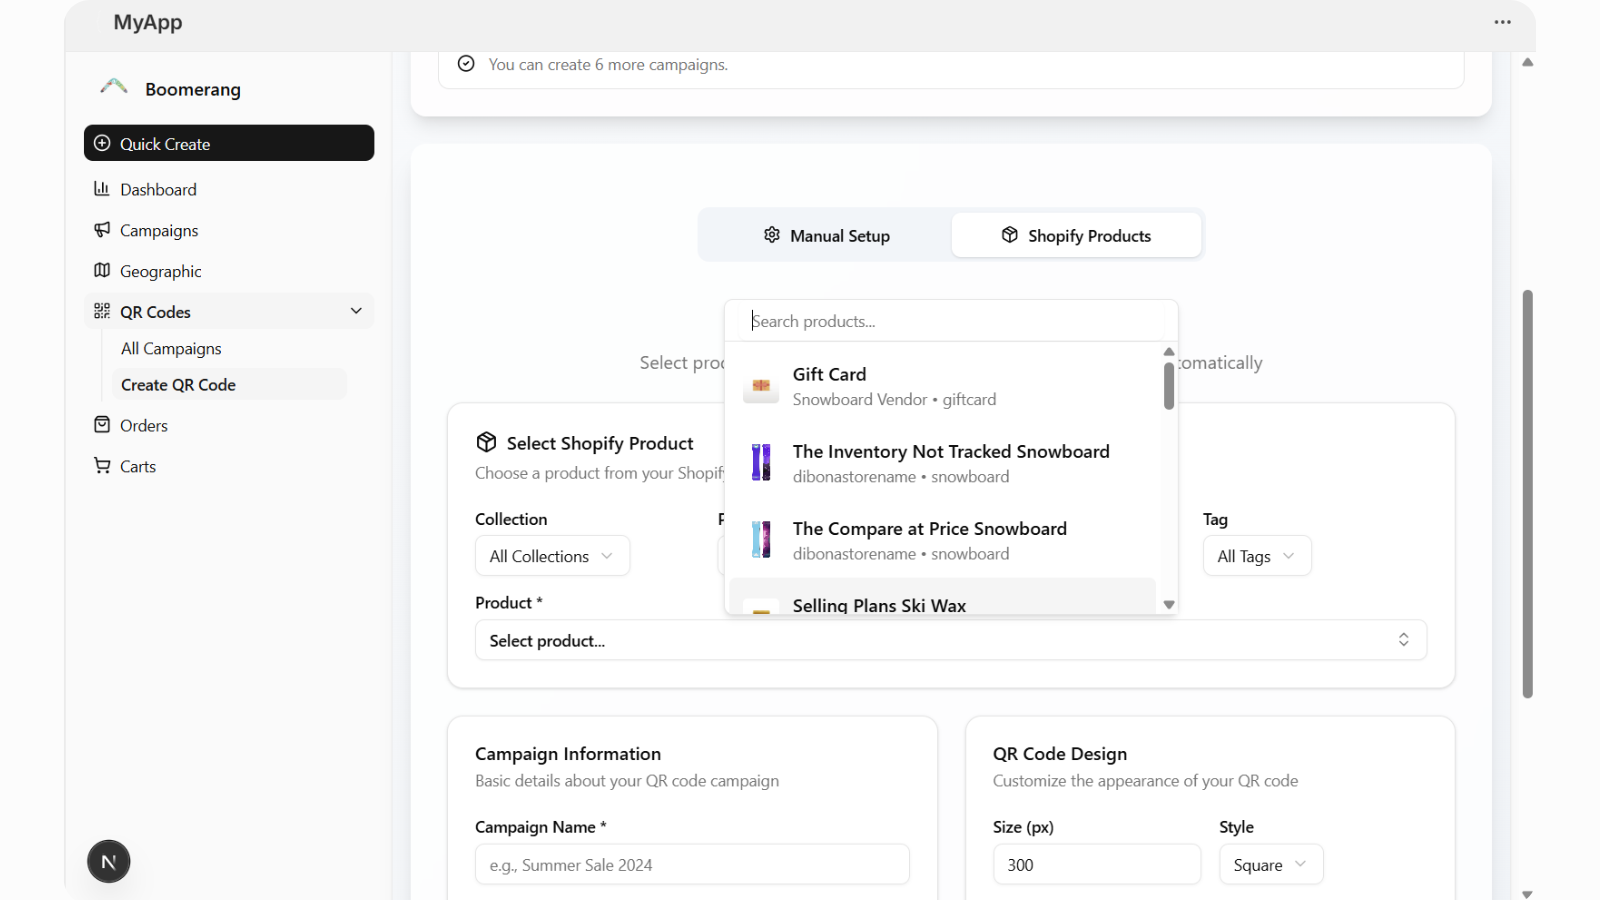Click the Dashboard chart icon in sidebar

click(101, 189)
